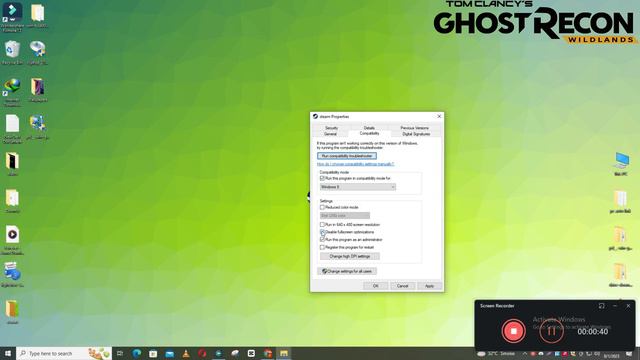Launch VLC media player from taskbar

point(186,353)
